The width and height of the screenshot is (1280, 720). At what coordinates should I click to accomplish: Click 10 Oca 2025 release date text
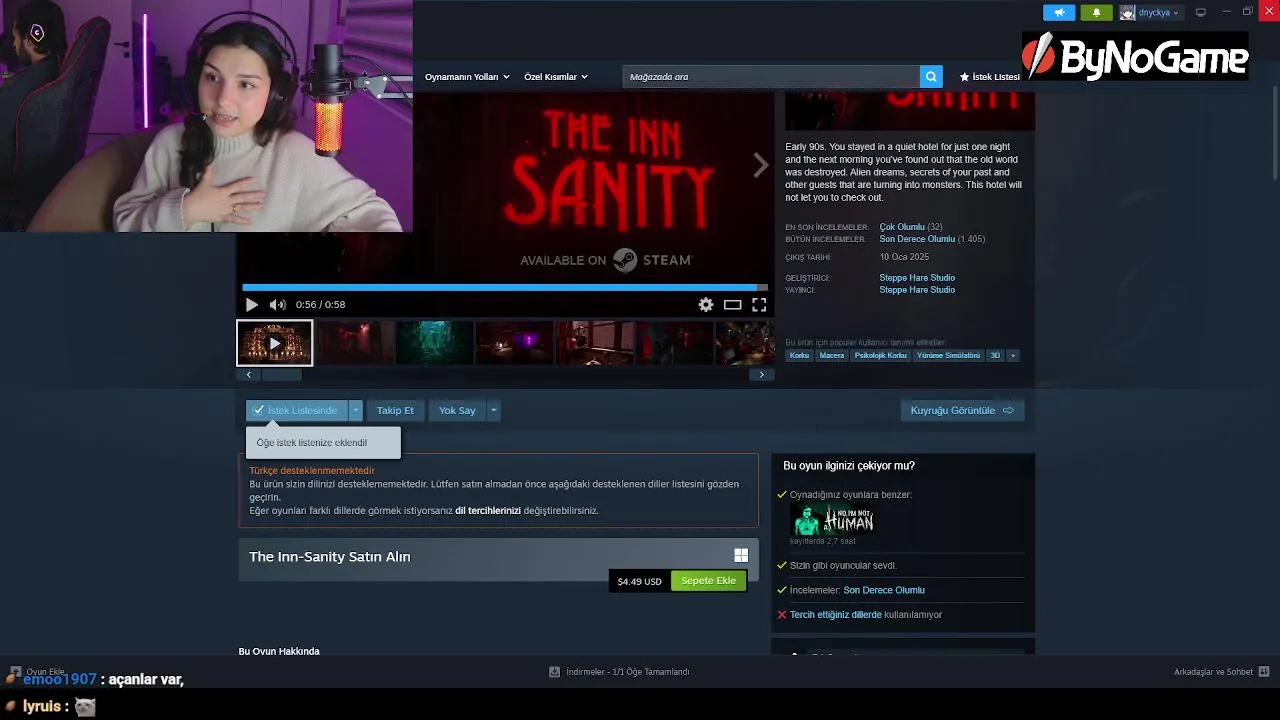pos(904,257)
